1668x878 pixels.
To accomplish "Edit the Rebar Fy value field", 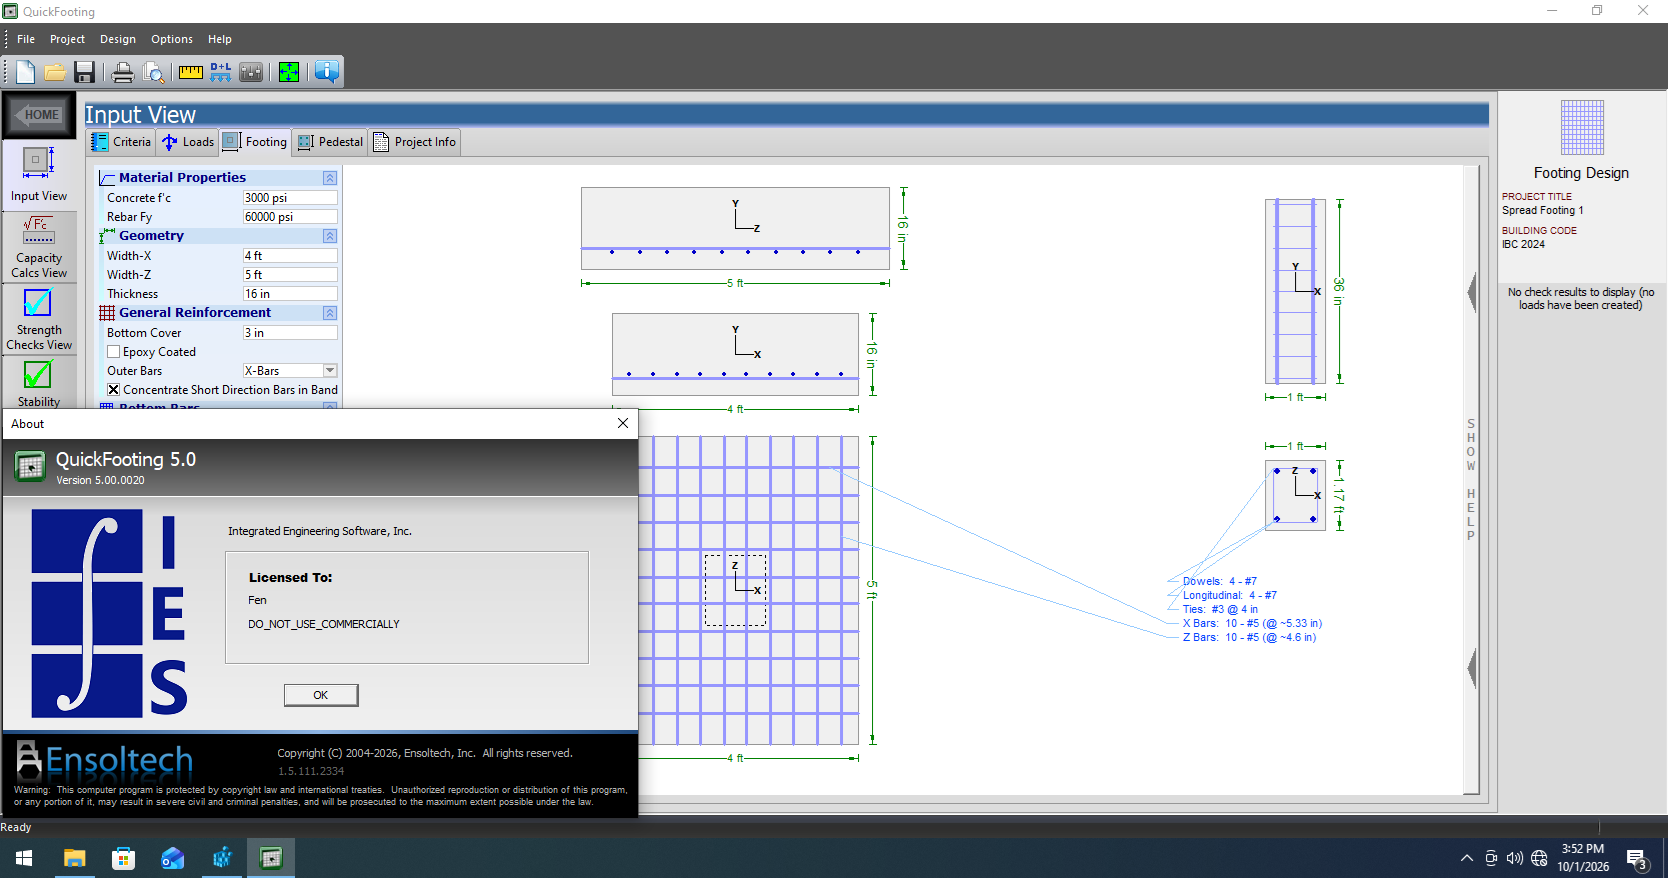I will coord(290,217).
